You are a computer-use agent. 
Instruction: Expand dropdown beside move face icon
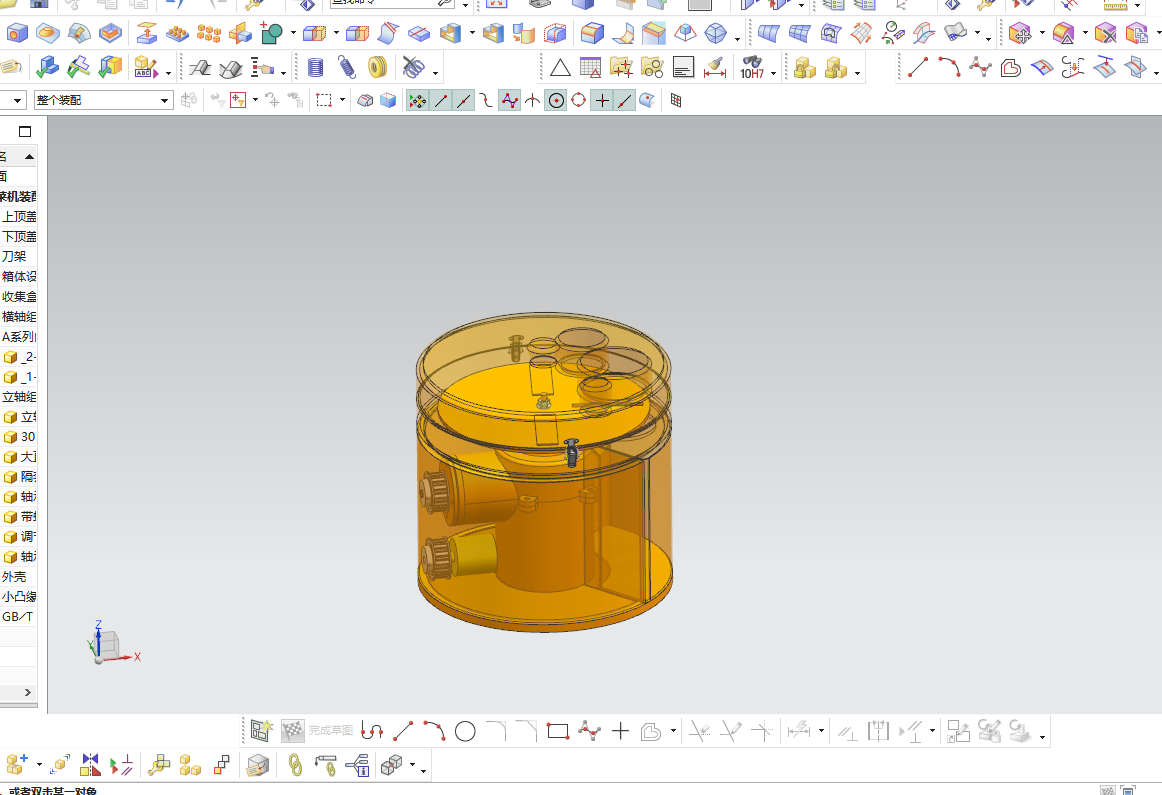pos(1042,33)
